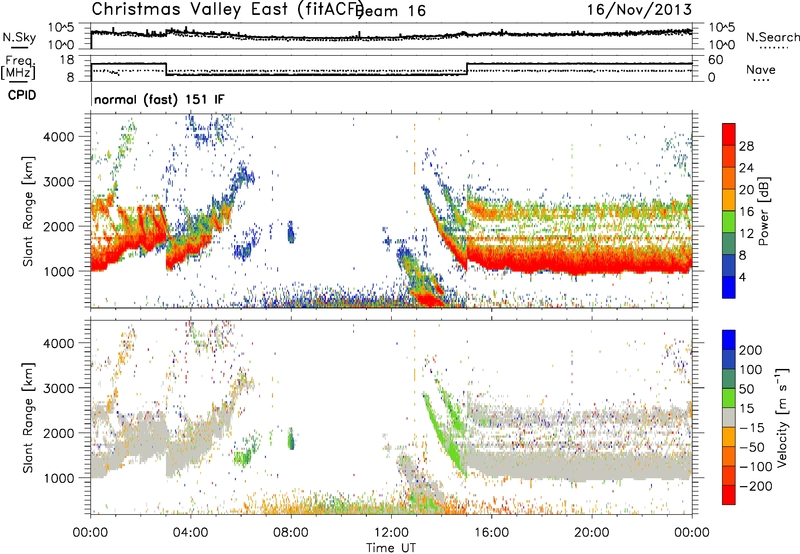Click the blue bottom of the power colorbar
Screen dimensions: 800x554
(x=729, y=290)
